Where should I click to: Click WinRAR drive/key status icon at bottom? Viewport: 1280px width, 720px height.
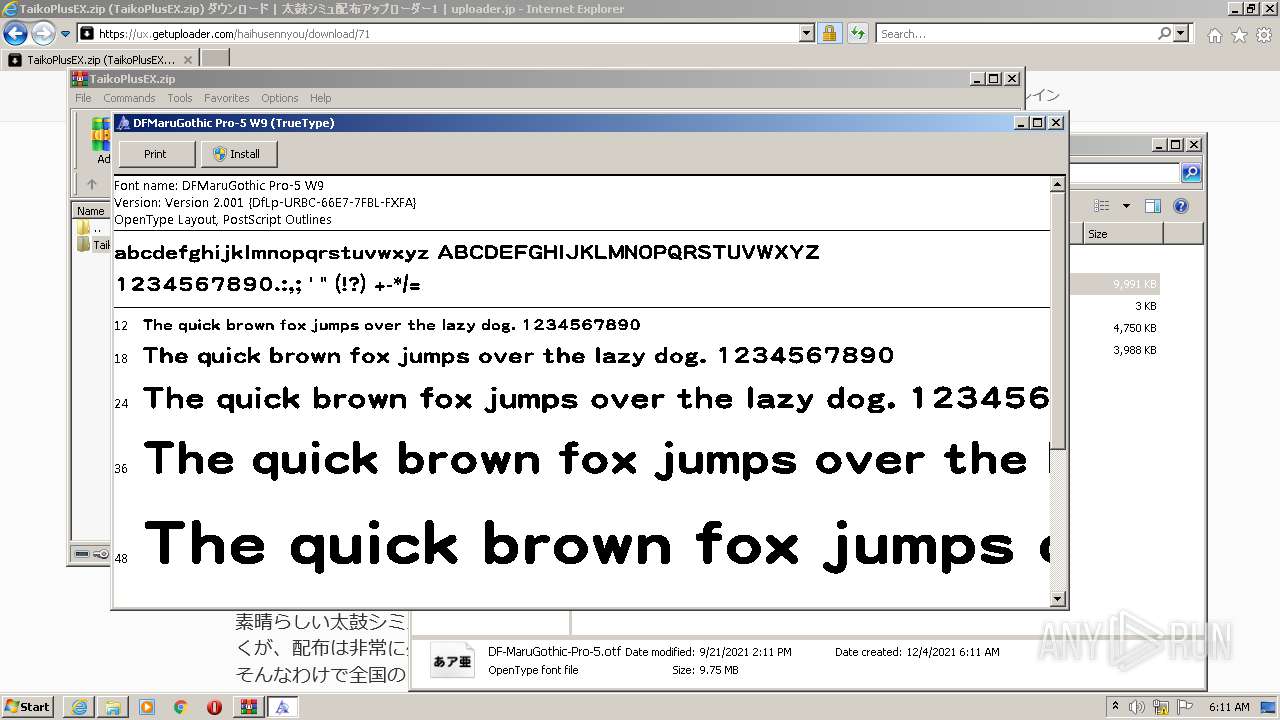click(92, 553)
